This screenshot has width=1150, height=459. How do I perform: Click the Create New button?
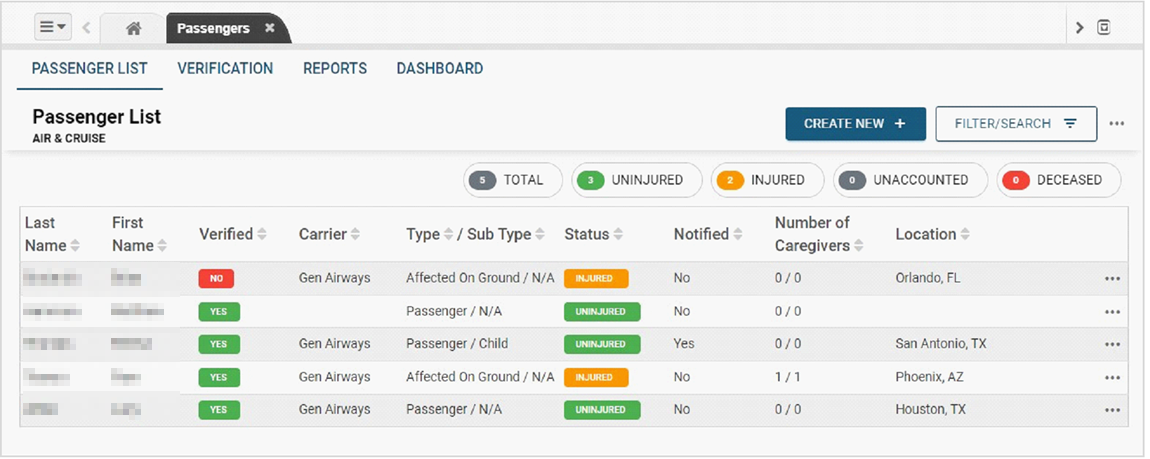point(855,124)
